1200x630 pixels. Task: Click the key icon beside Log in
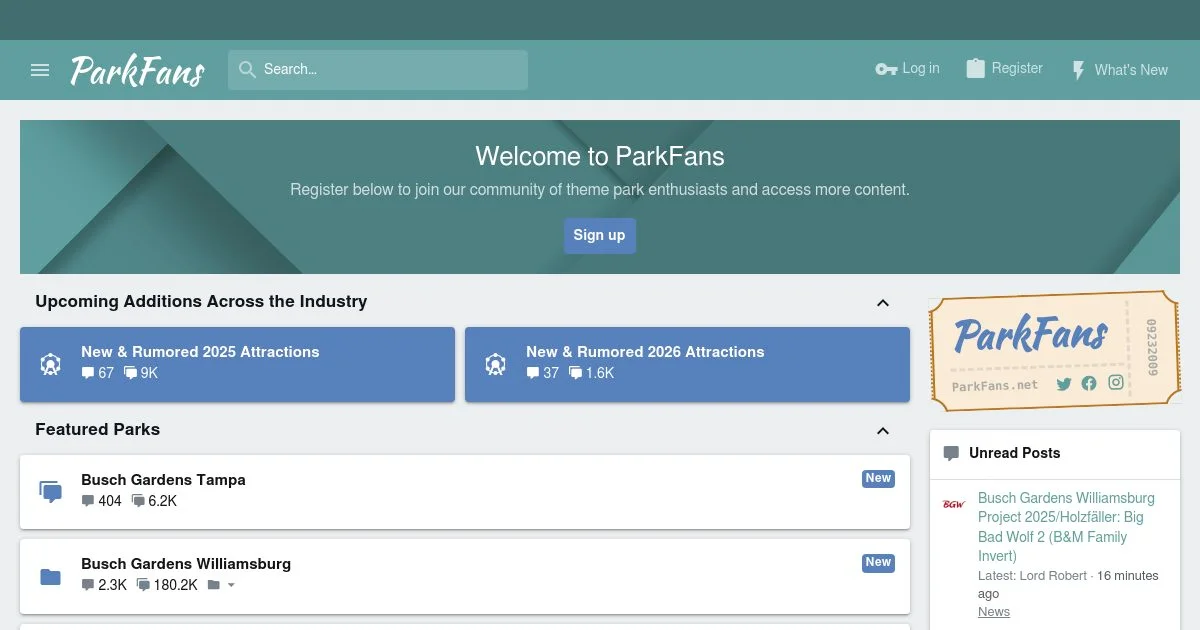886,69
